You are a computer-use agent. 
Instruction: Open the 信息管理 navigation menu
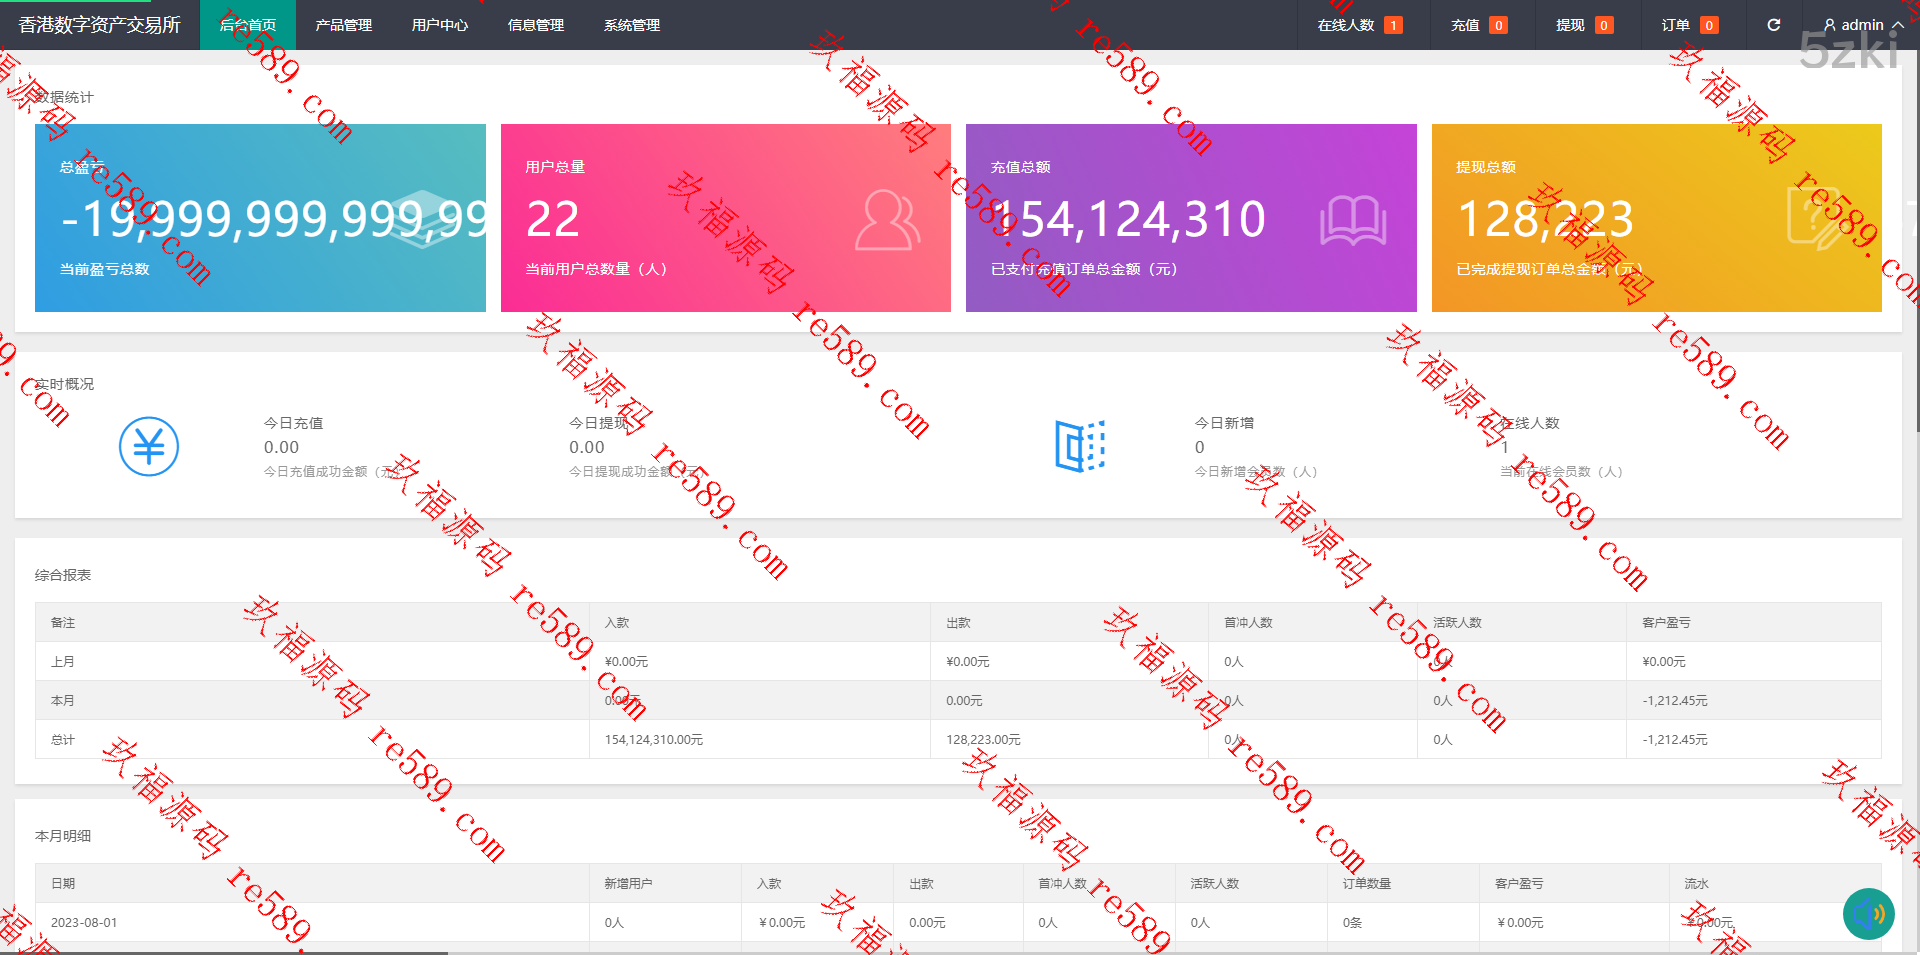click(535, 25)
